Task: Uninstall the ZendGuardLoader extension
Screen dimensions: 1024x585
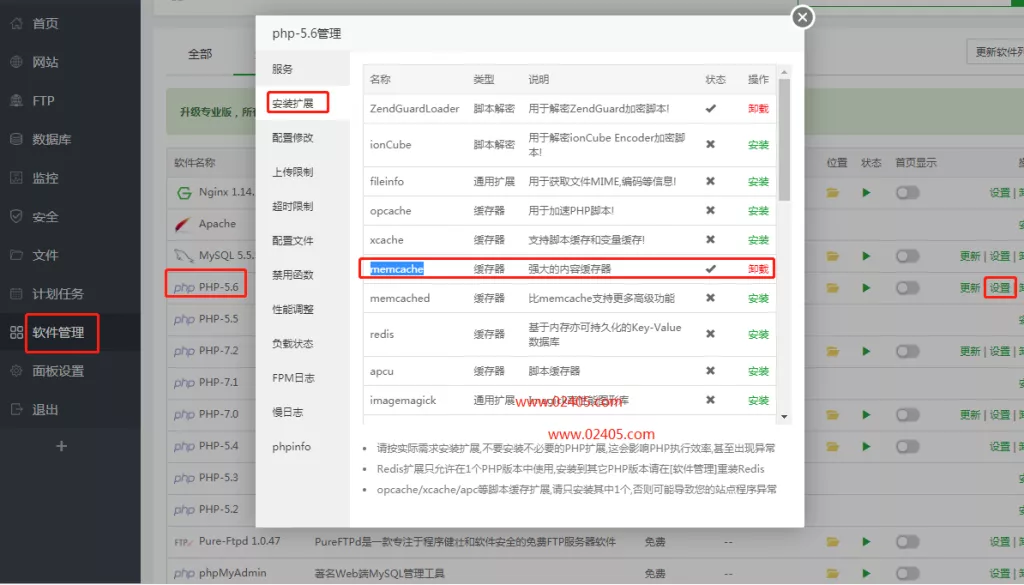Action: point(758,108)
